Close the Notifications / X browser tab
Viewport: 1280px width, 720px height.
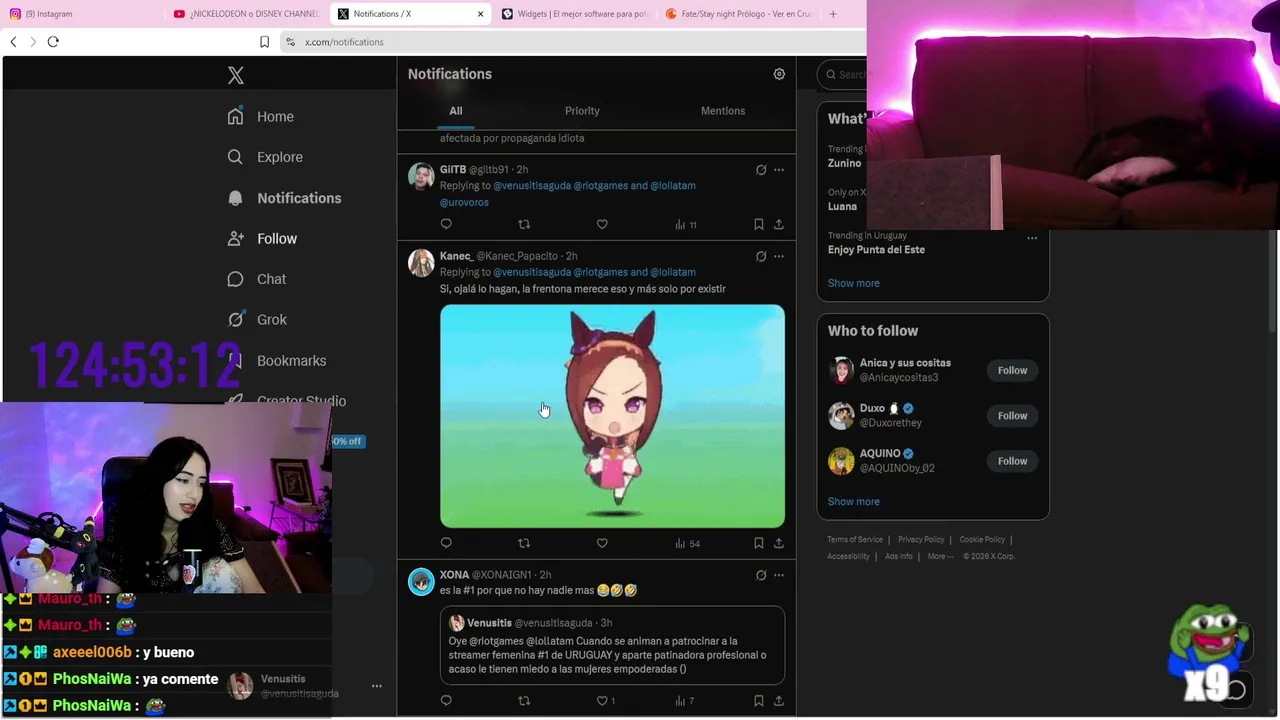[x=480, y=14]
